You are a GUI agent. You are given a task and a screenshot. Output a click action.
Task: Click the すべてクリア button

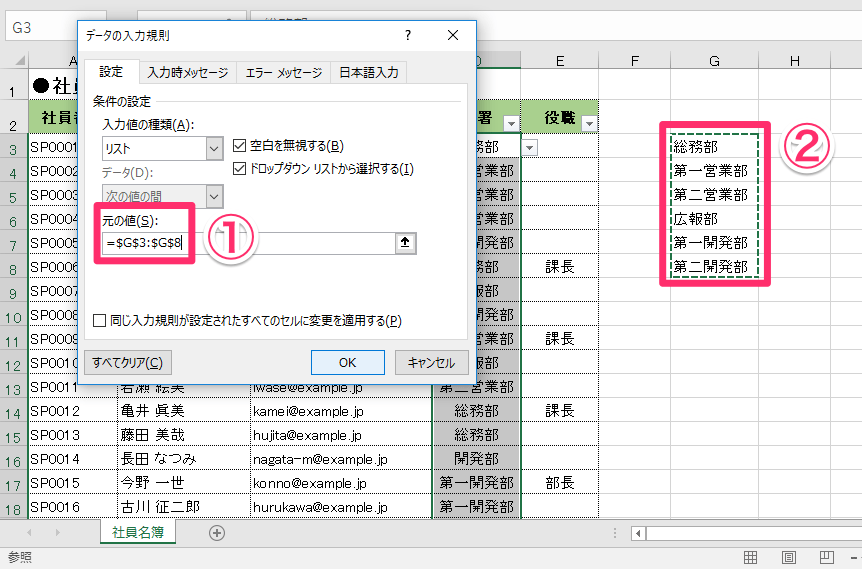128,363
